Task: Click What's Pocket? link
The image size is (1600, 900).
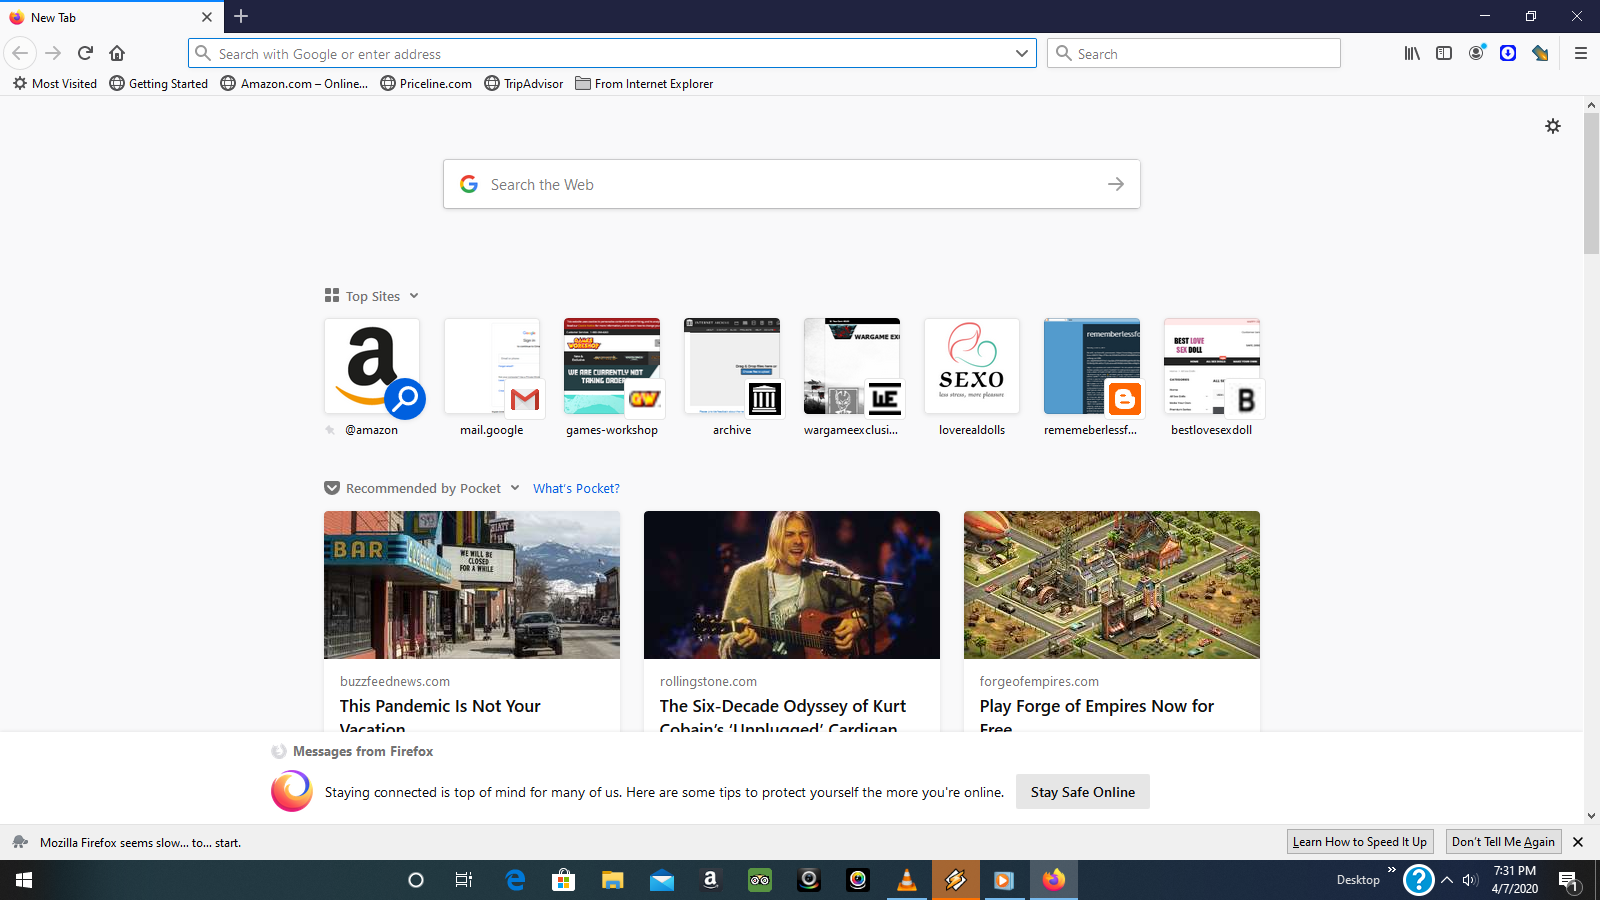Action: point(576,488)
